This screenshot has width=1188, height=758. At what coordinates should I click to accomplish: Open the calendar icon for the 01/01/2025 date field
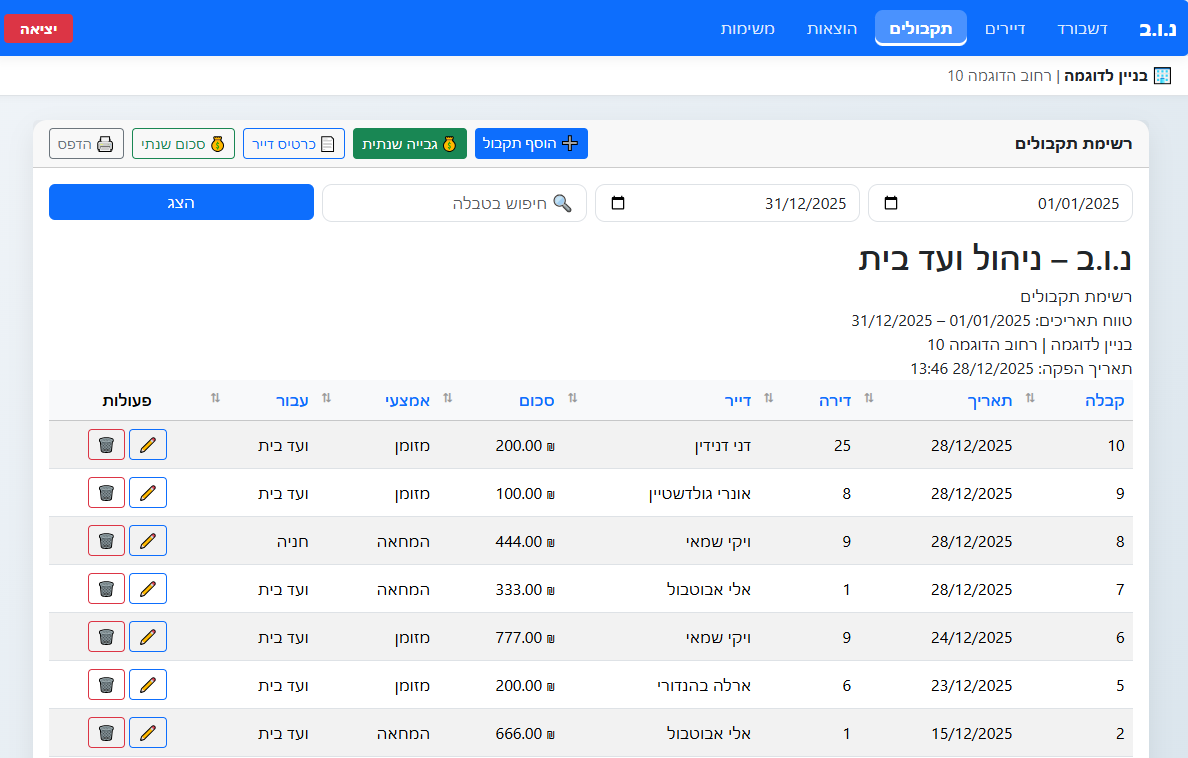pos(891,202)
